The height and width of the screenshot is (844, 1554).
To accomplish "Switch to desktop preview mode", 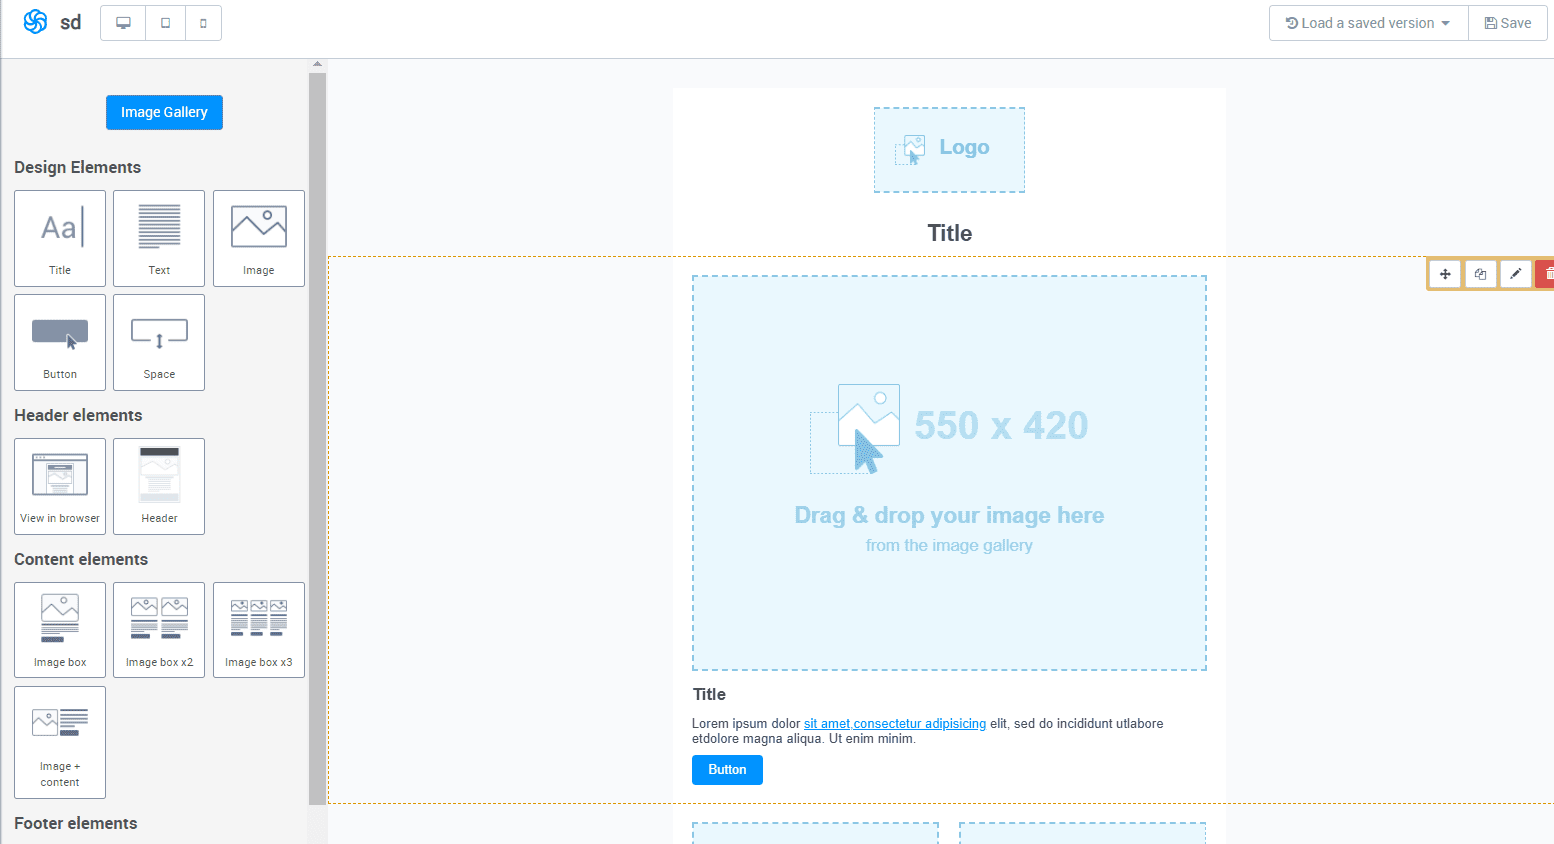I will pyautogui.click(x=122, y=22).
